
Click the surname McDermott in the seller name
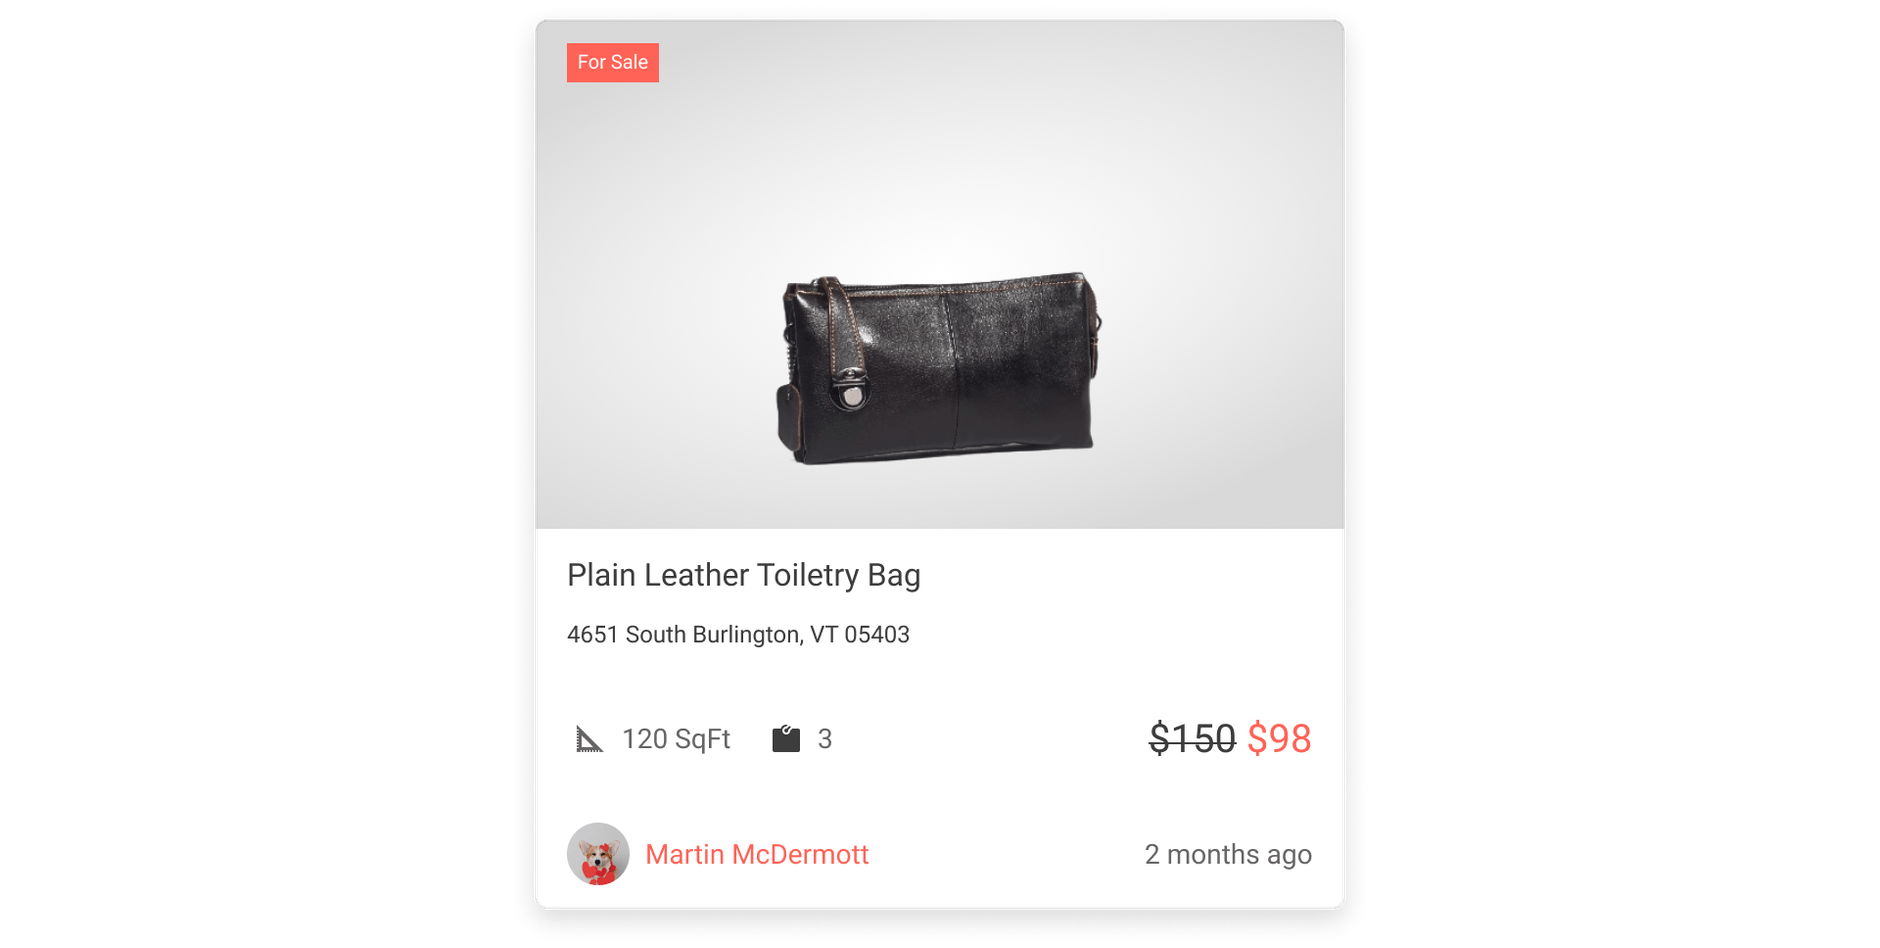click(800, 855)
